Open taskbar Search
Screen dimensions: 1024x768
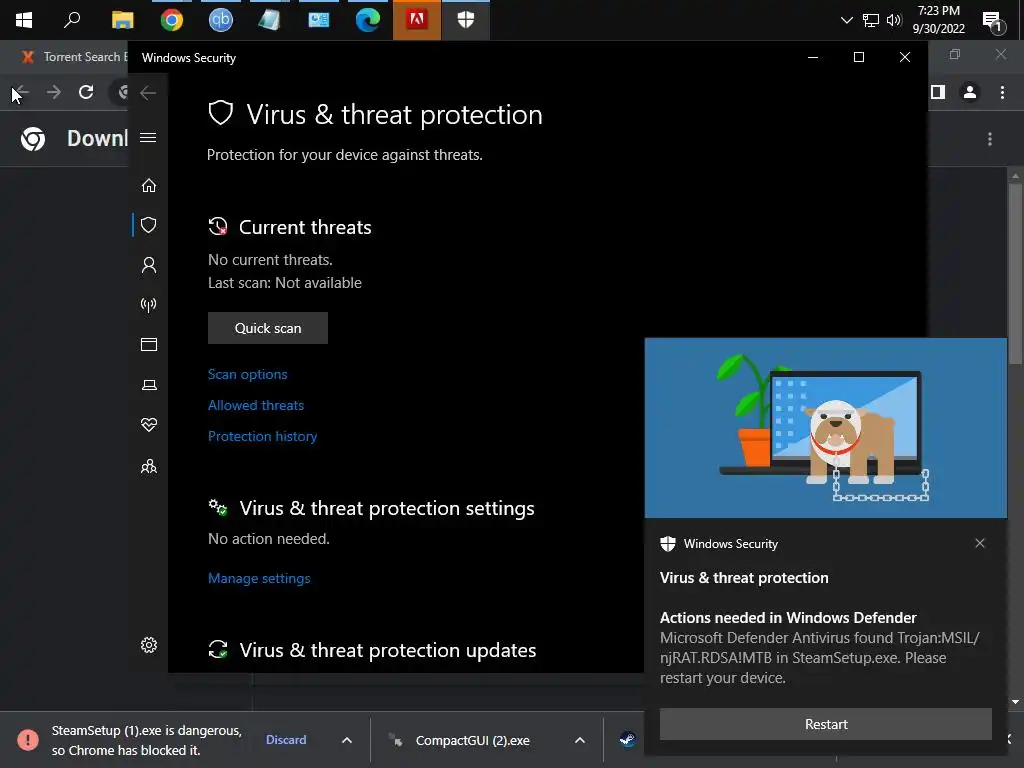pyautogui.click(x=72, y=20)
